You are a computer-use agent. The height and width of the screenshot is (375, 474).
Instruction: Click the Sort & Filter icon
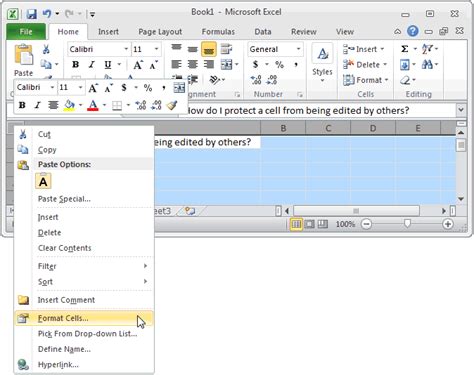pos(427,49)
